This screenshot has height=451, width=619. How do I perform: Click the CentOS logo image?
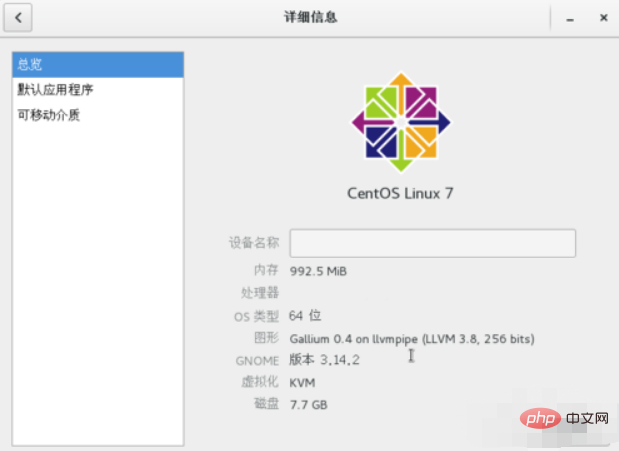click(x=400, y=121)
